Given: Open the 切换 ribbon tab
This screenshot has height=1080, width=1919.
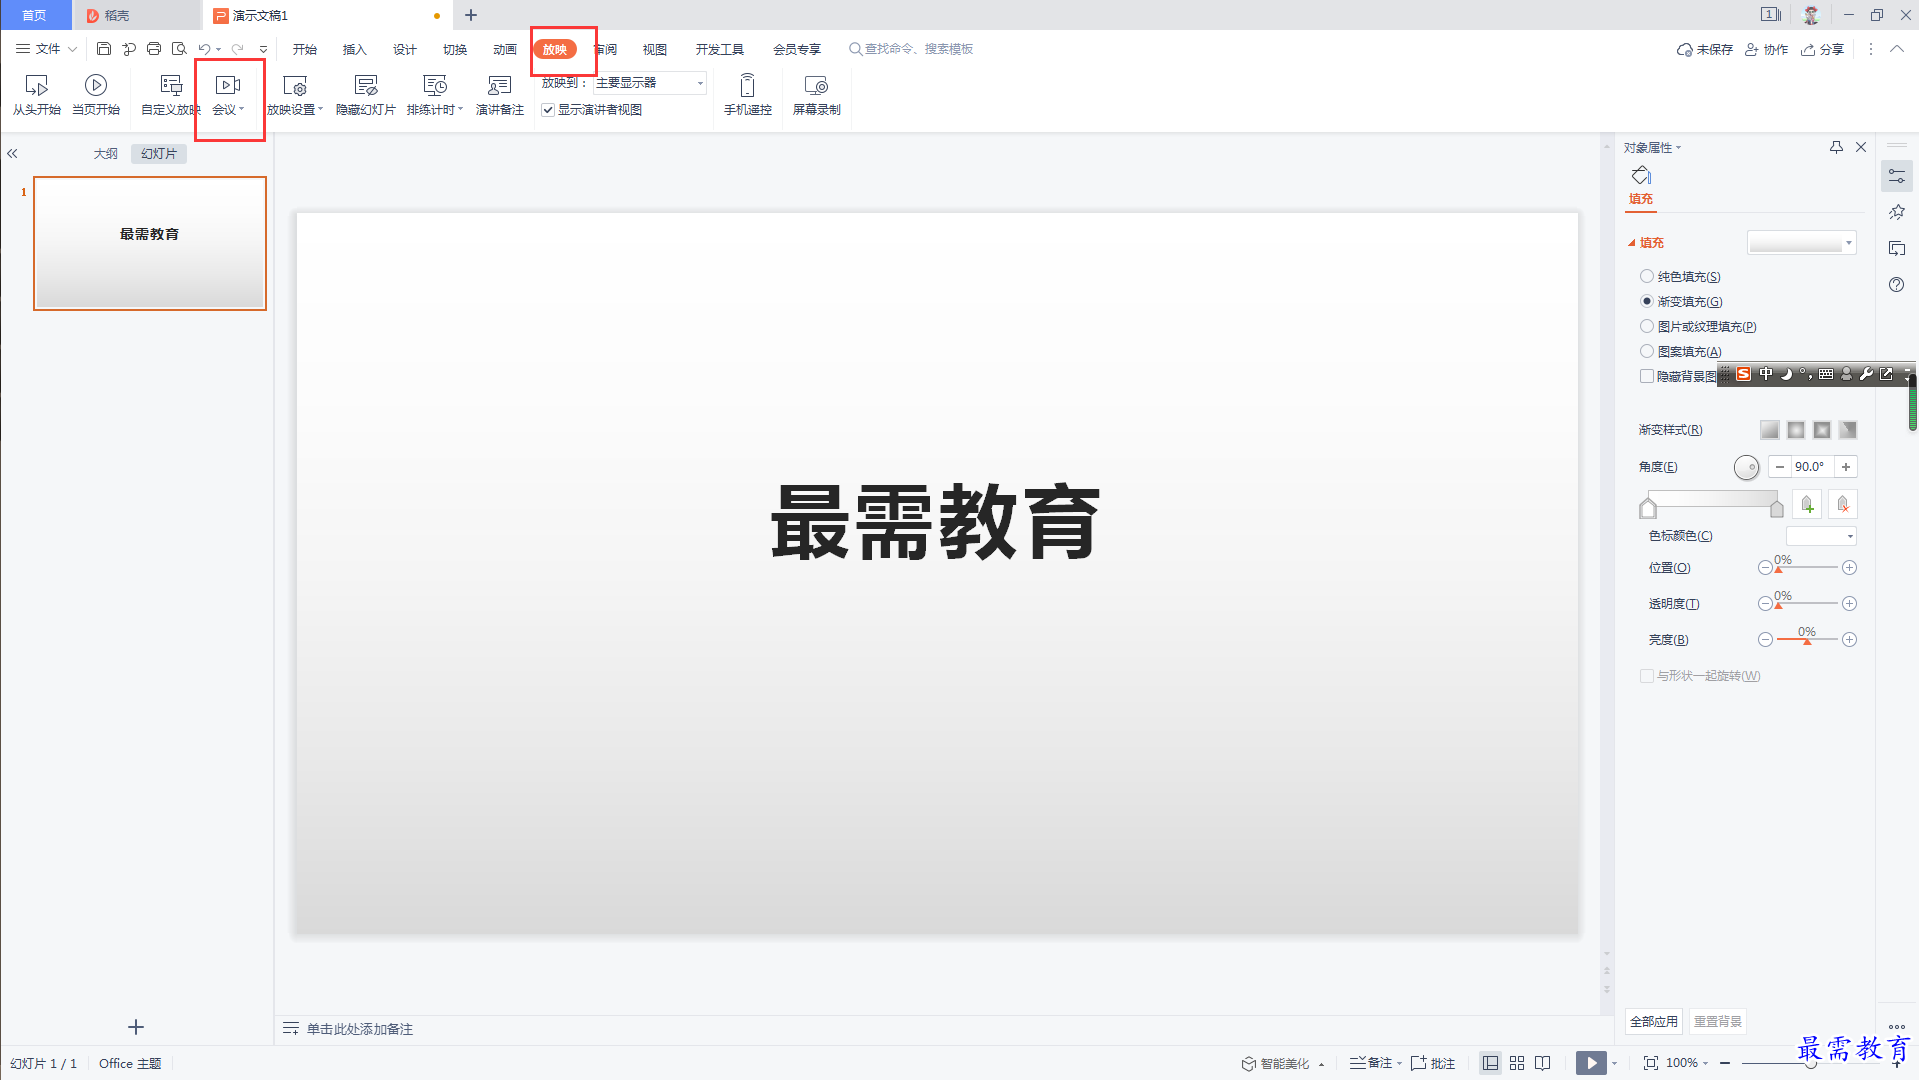Looking at the screenshot, I should tap(454, 49).
